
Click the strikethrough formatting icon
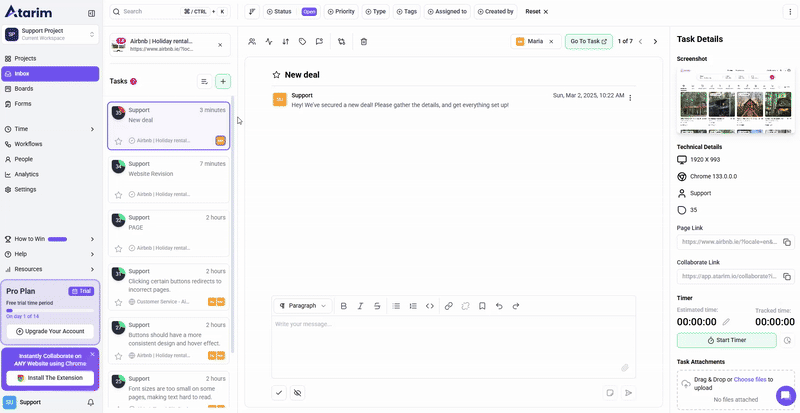(x=377, y=306)
